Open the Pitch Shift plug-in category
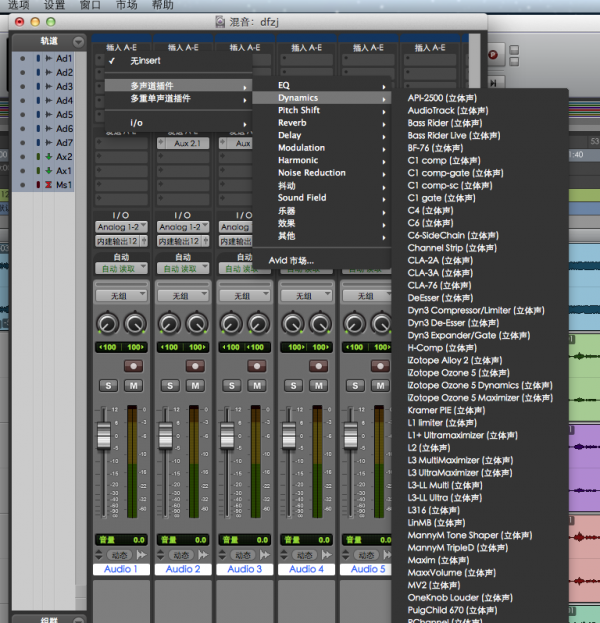 (x=322, y=110)
